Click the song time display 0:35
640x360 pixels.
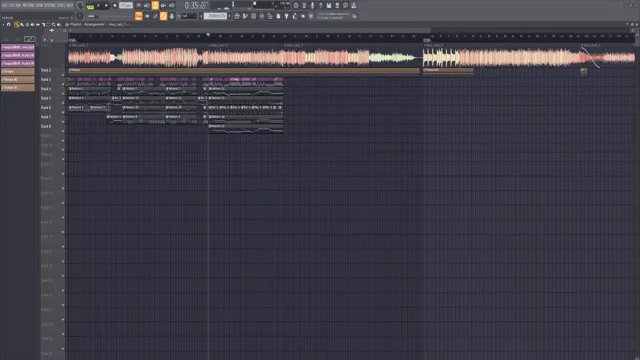coord(195,6)
